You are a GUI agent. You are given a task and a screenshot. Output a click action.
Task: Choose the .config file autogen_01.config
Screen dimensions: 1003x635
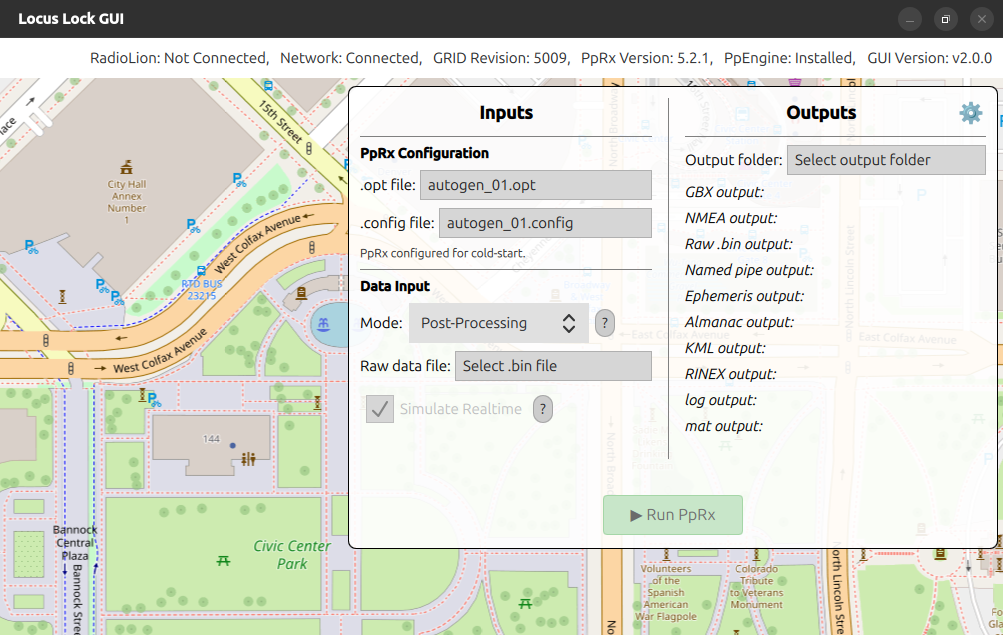pos(545,223)
